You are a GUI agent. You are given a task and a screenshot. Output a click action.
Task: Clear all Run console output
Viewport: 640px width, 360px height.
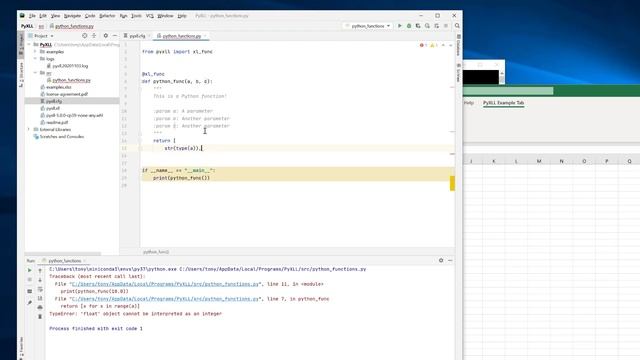[40, 317]
